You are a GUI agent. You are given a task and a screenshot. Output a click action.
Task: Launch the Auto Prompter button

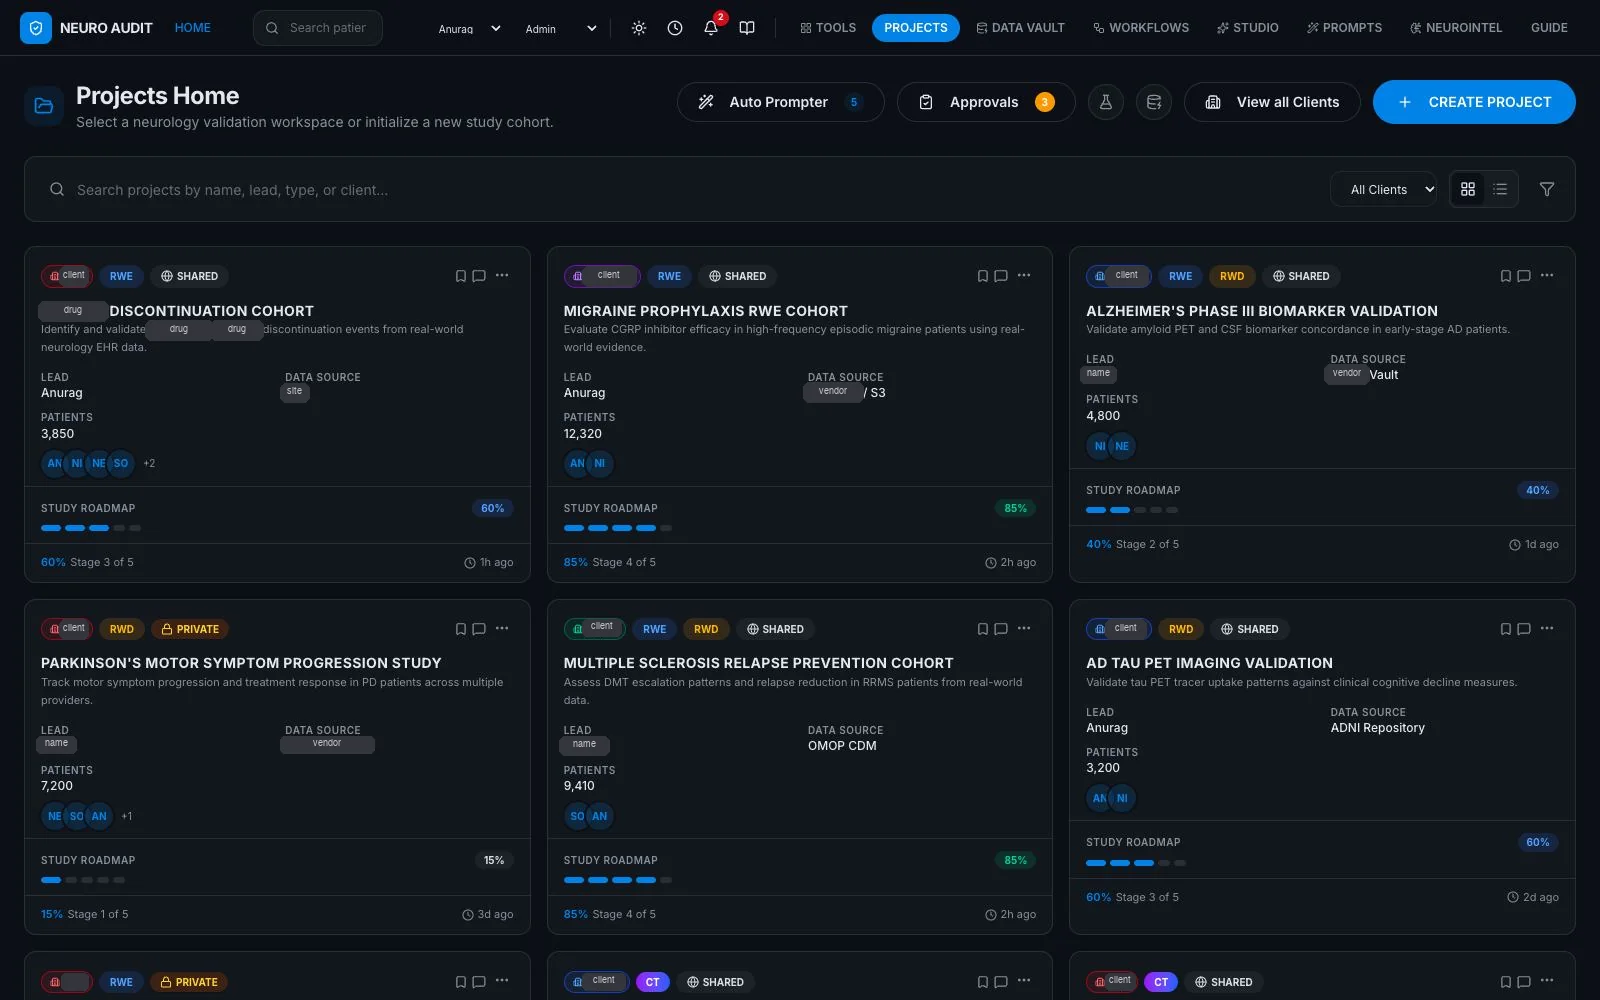[781, 102]
